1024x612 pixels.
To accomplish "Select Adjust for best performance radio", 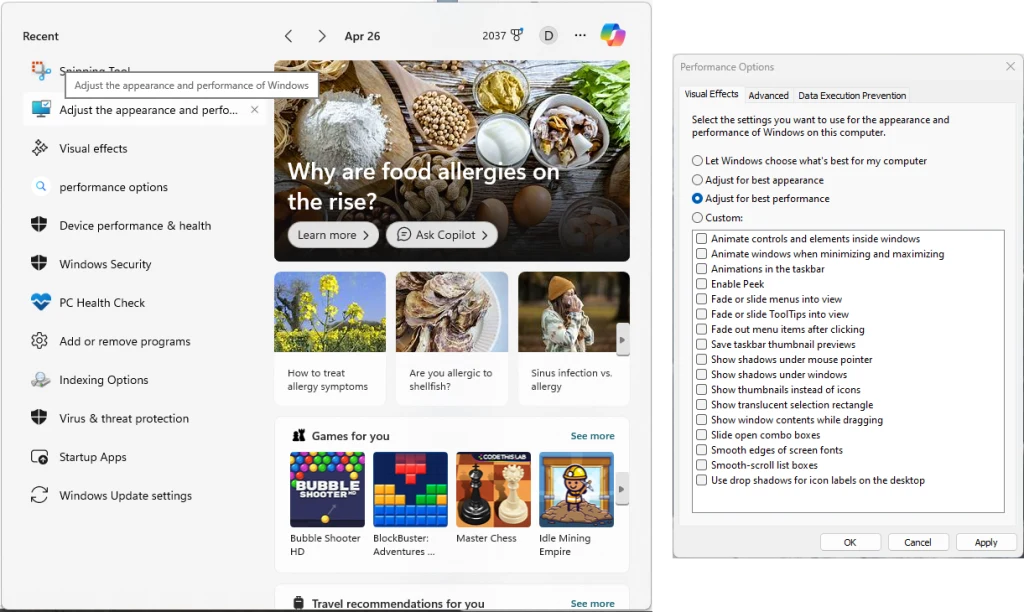I will pos(697,199).
